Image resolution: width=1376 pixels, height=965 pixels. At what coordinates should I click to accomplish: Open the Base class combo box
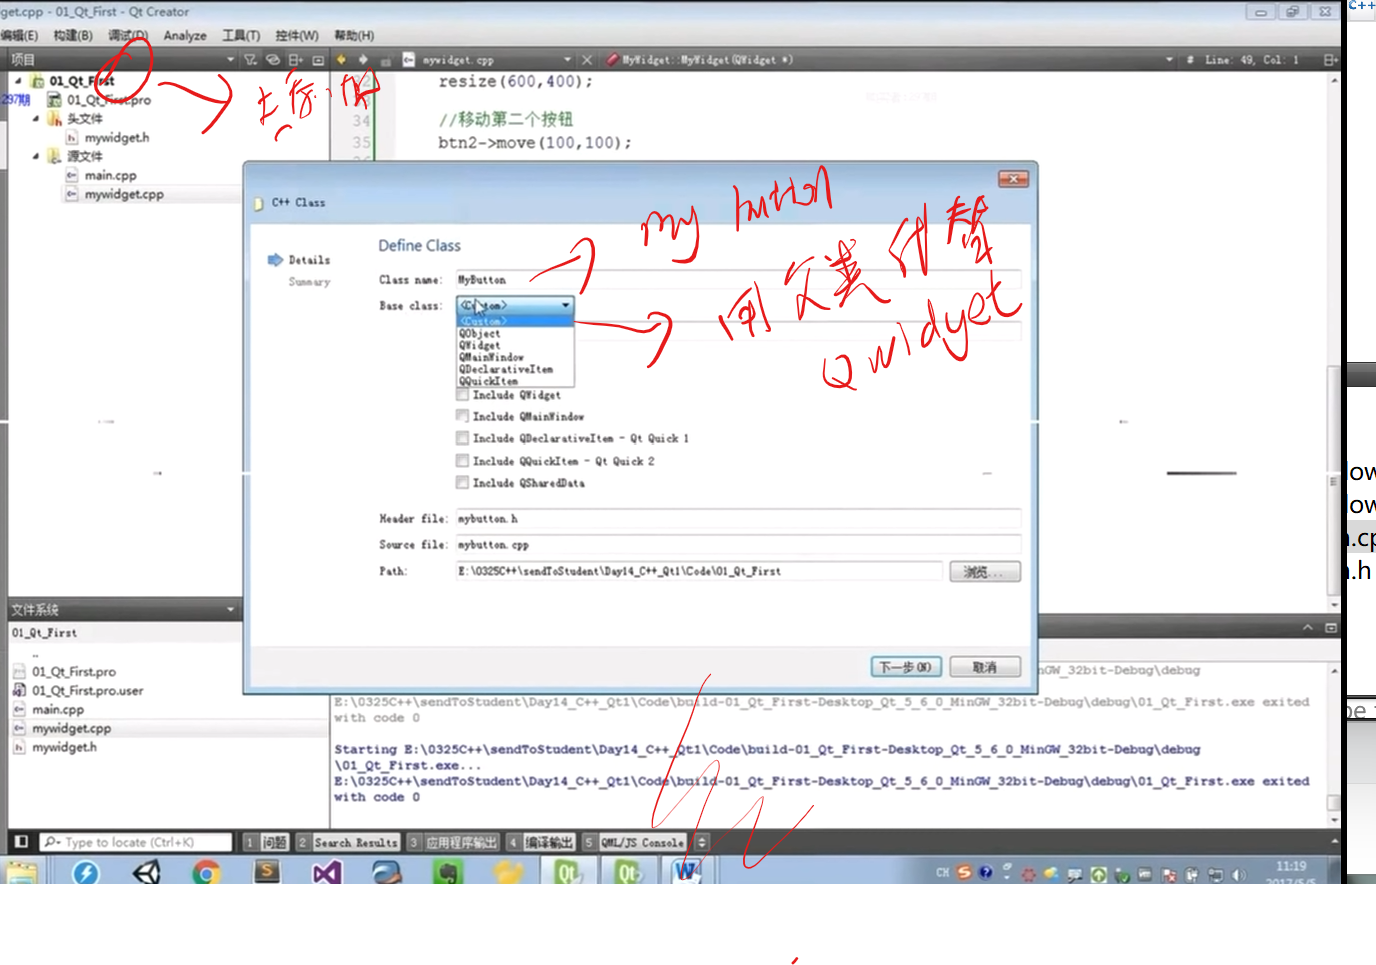click(515, 305)
